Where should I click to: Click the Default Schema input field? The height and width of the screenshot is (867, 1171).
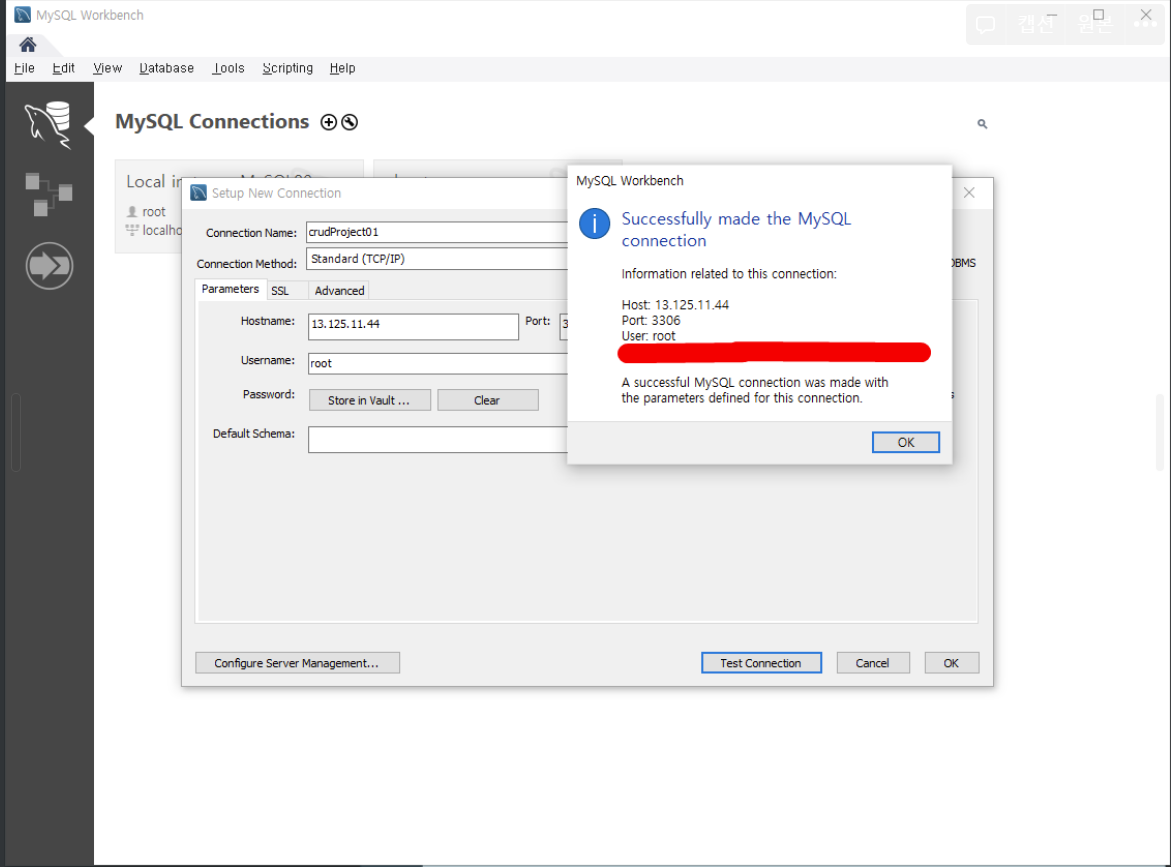438,440
